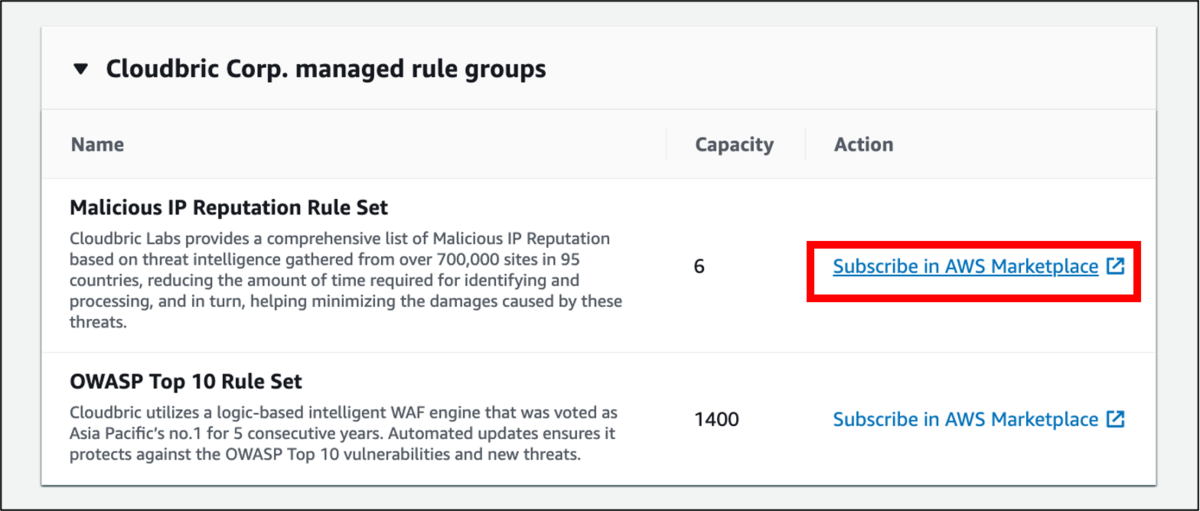1200x511 pixels.
Task: Sort by the Name column header
Action: pyautogui.click(x=97, y=145)
